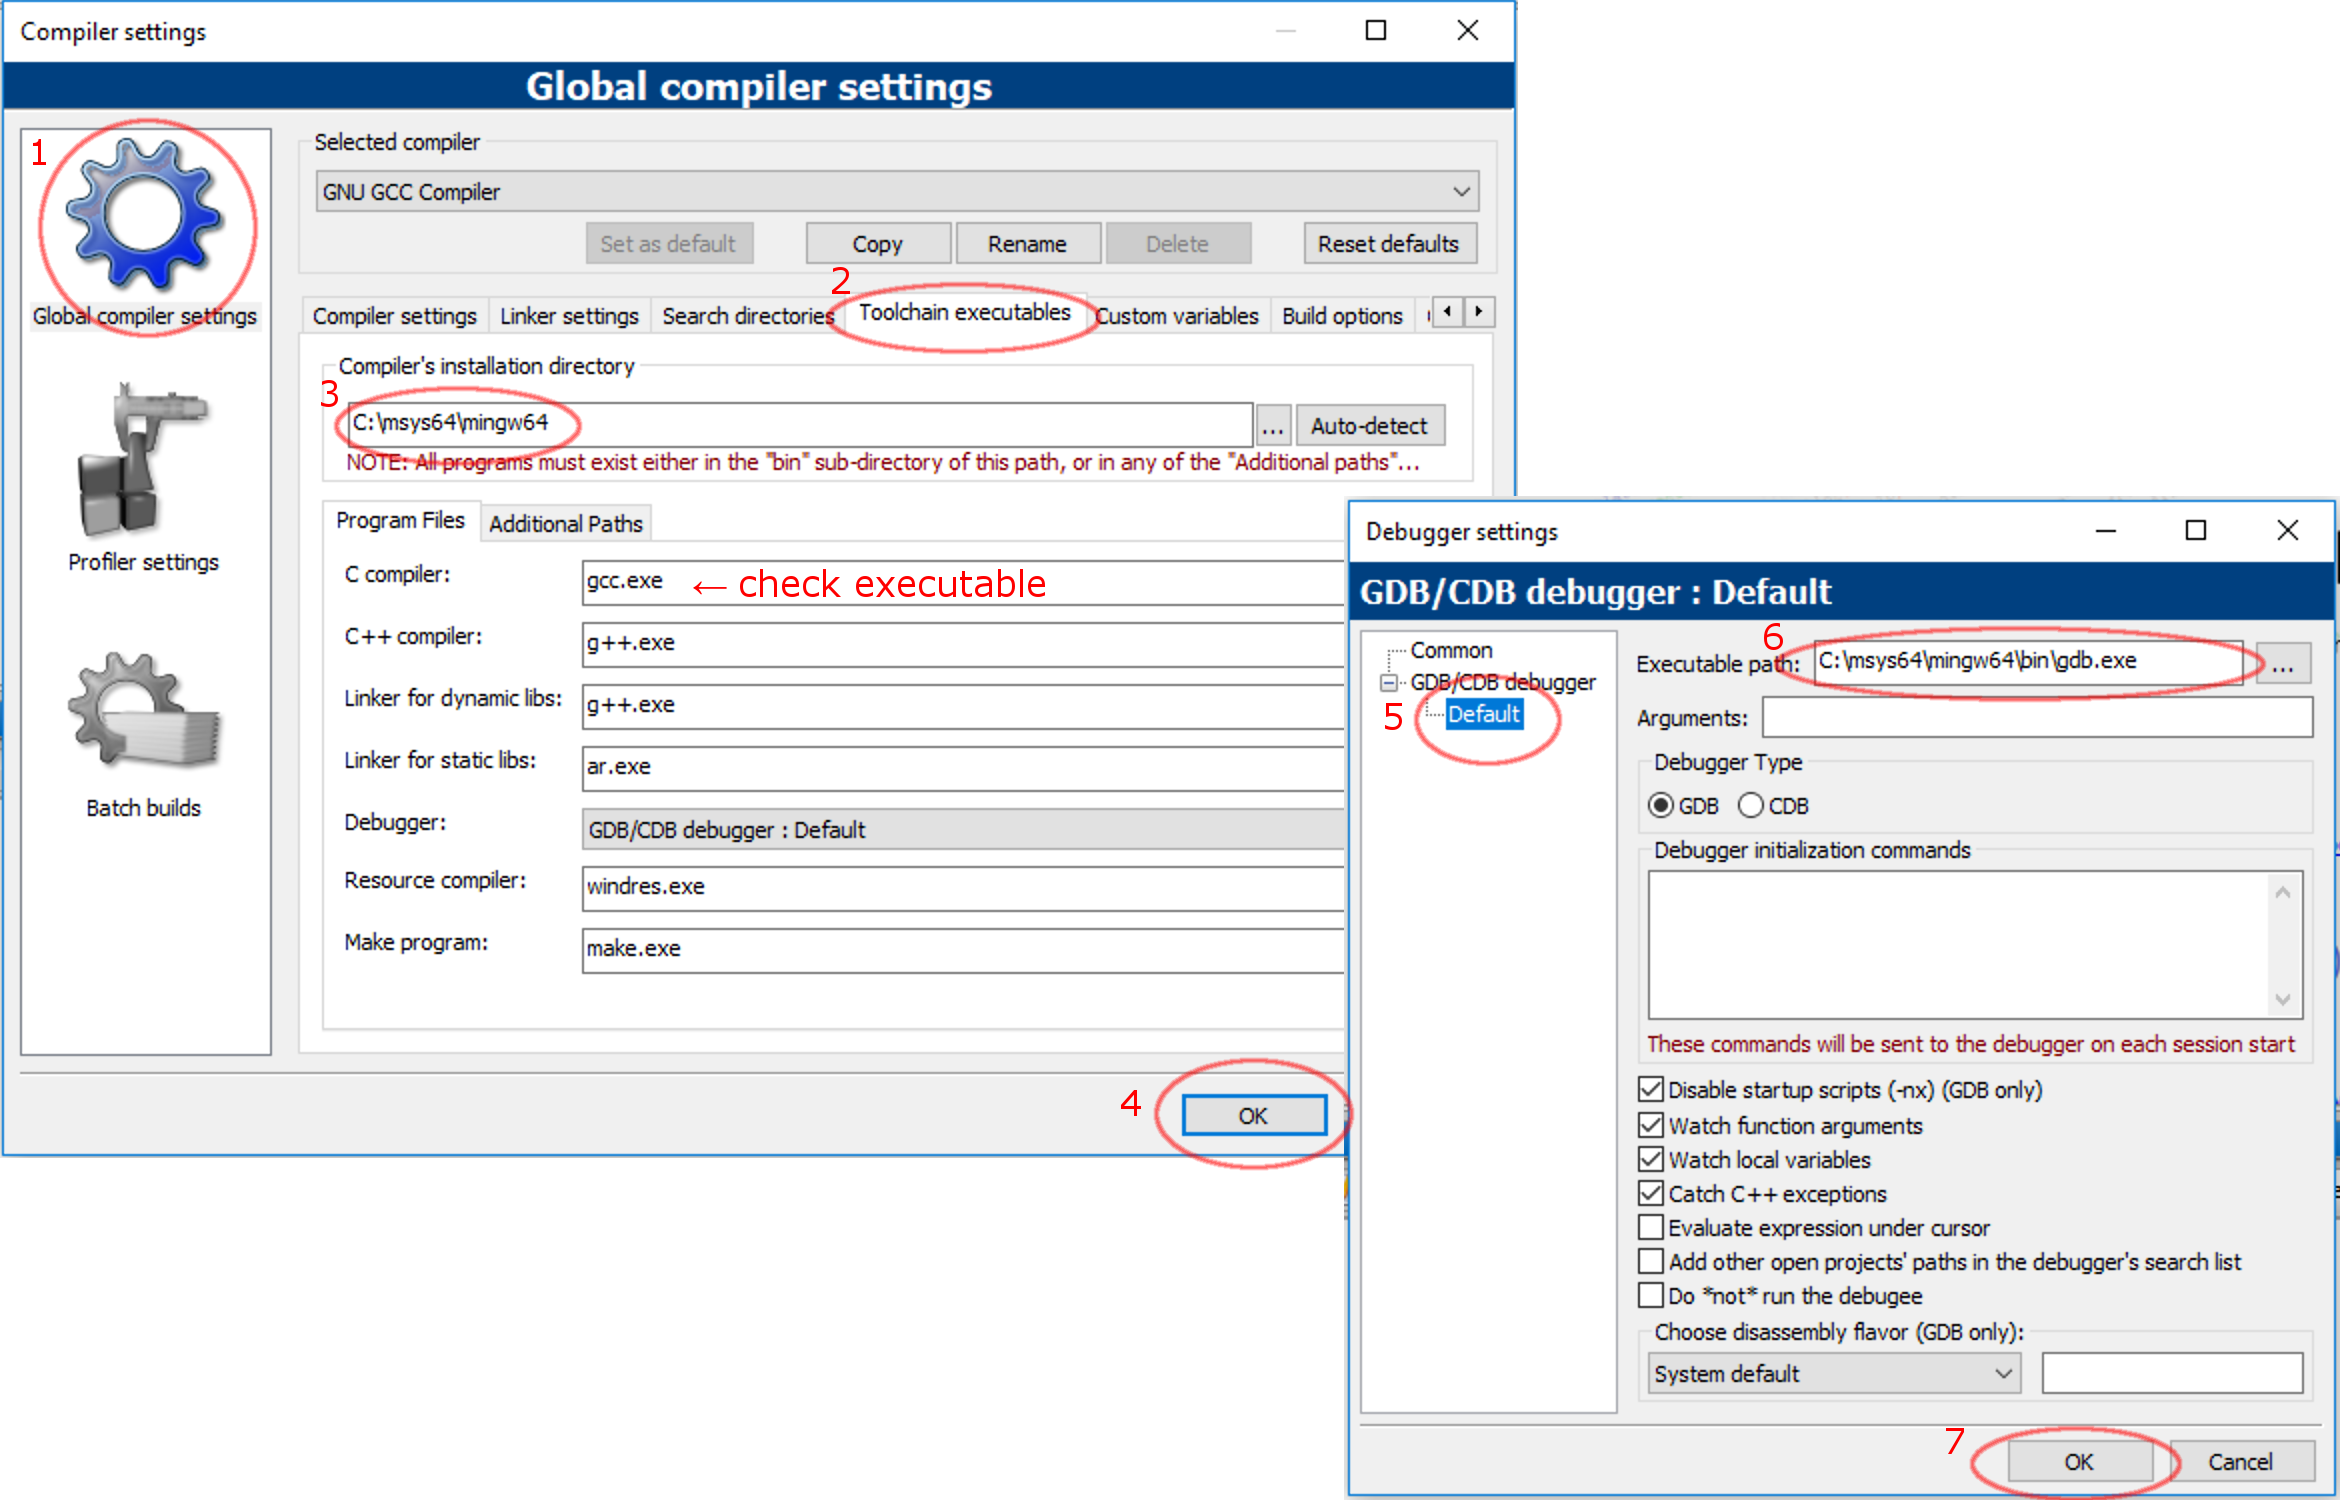Click the Arguments input field

point(2036,717)
